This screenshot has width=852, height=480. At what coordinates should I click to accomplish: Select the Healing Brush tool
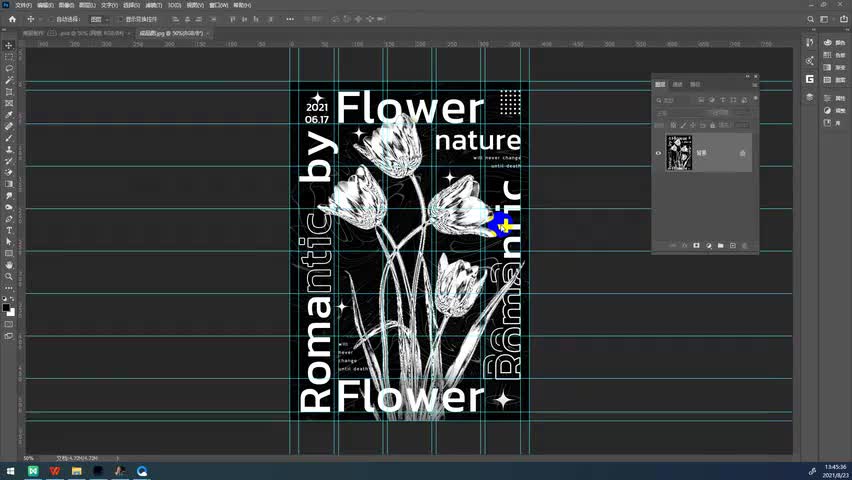click(x=9, y=126)
